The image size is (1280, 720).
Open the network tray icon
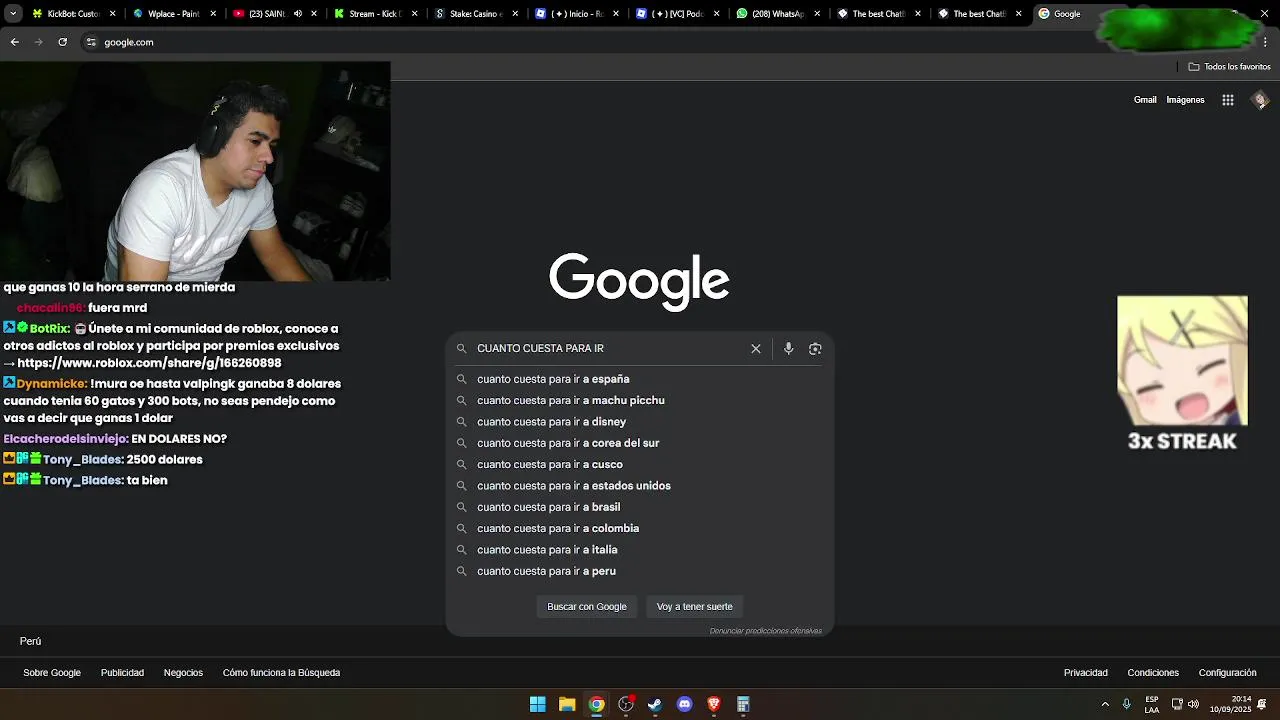coord(1177,704)
